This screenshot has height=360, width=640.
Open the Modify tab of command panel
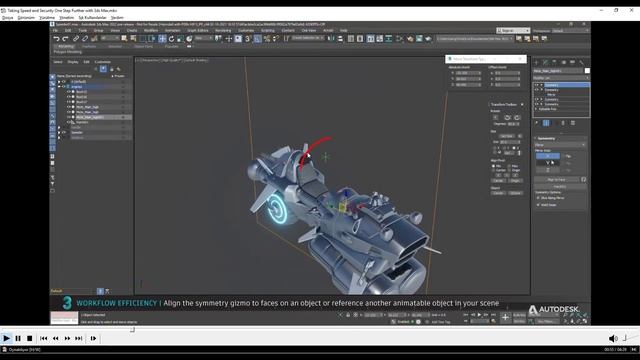pos(545,62)
